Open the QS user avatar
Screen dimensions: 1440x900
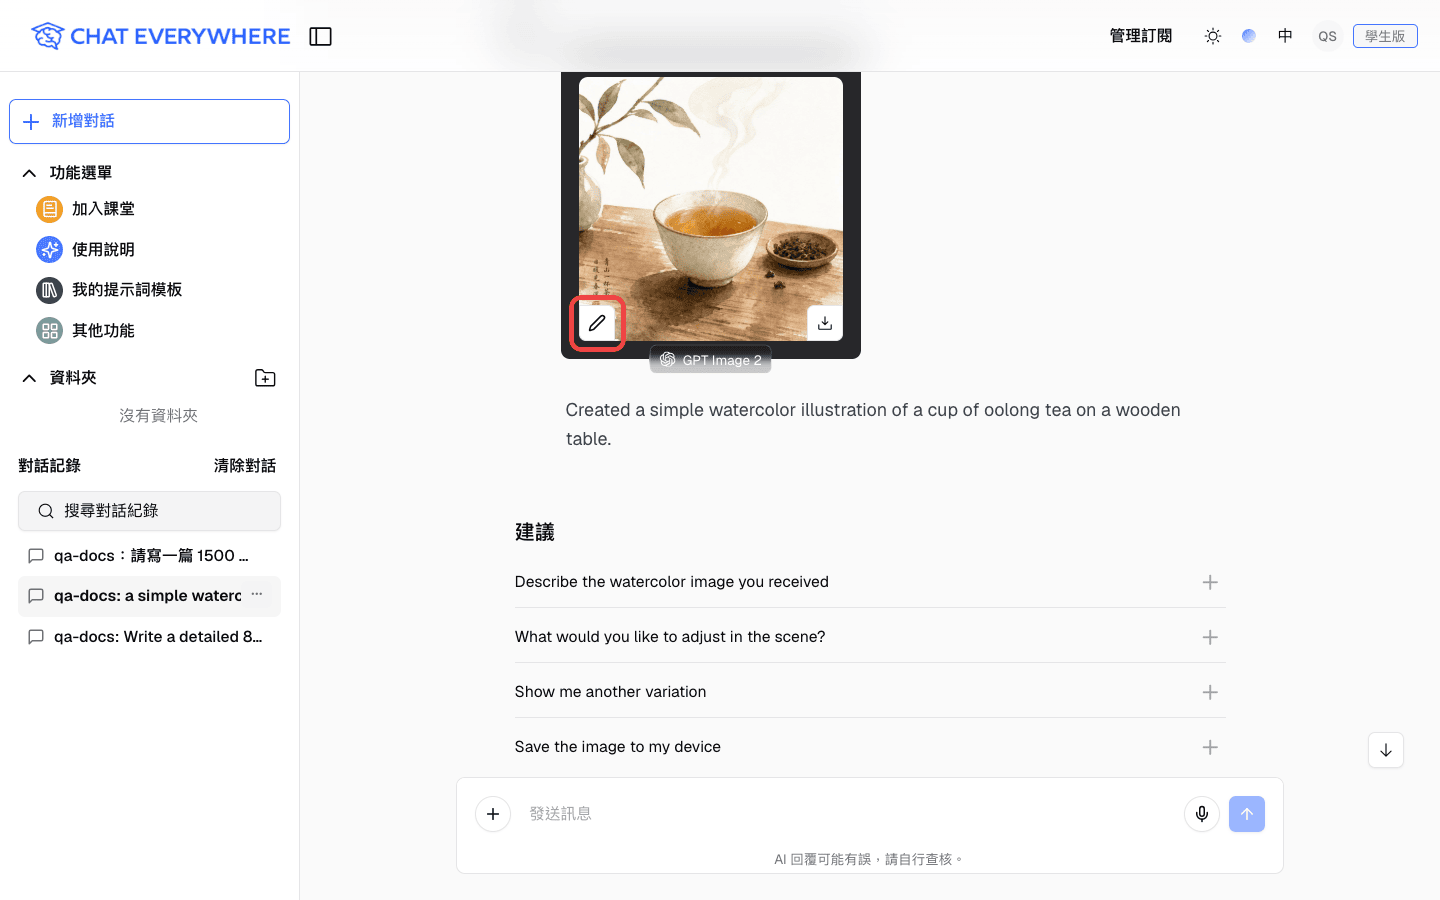(x=1327, y=36)
